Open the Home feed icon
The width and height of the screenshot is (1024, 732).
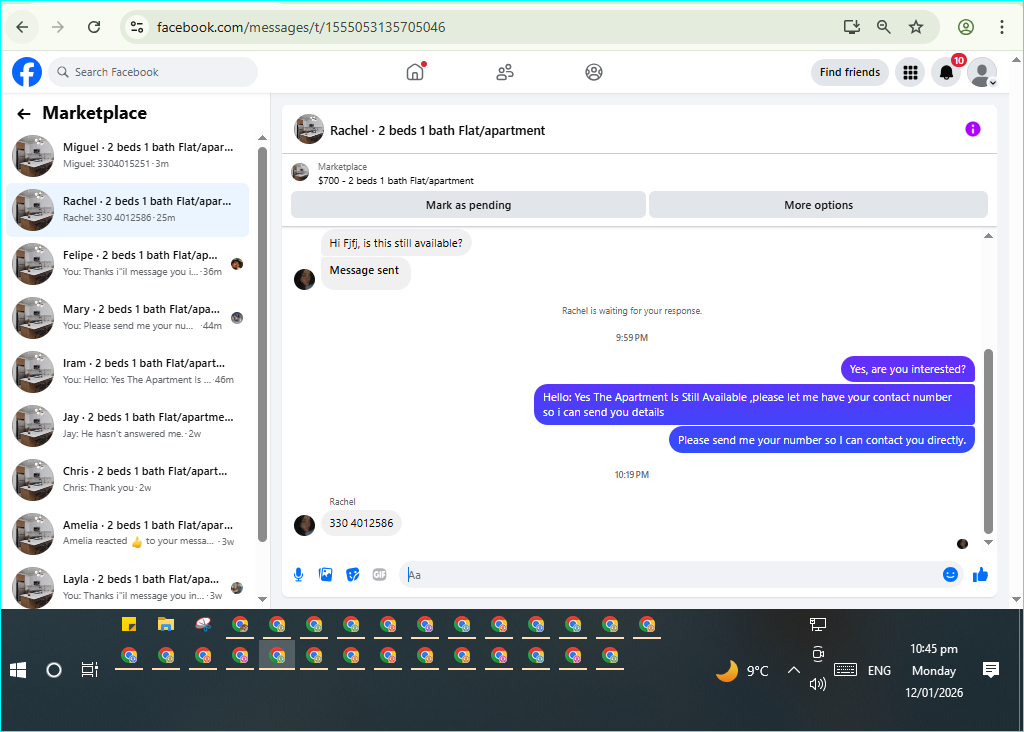415,72
